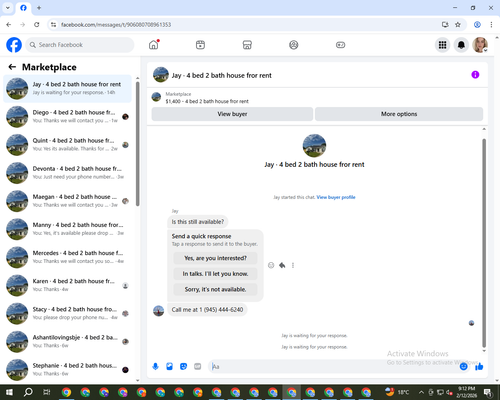The image size is (500, 400).
Task: Open the notifications bell
Action: [461, 45]
